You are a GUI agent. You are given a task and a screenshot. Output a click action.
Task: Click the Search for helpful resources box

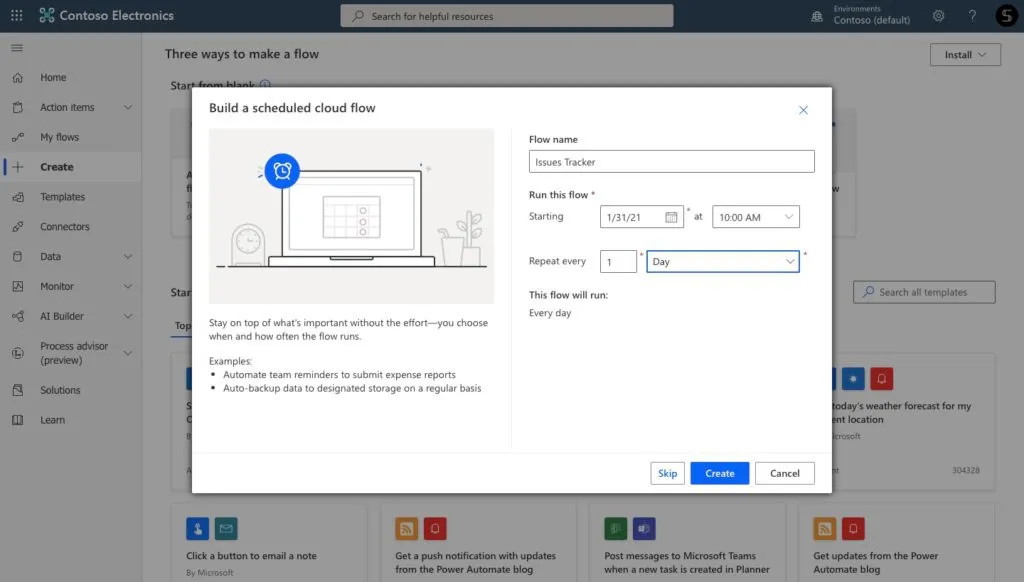[x=507, y=16]
